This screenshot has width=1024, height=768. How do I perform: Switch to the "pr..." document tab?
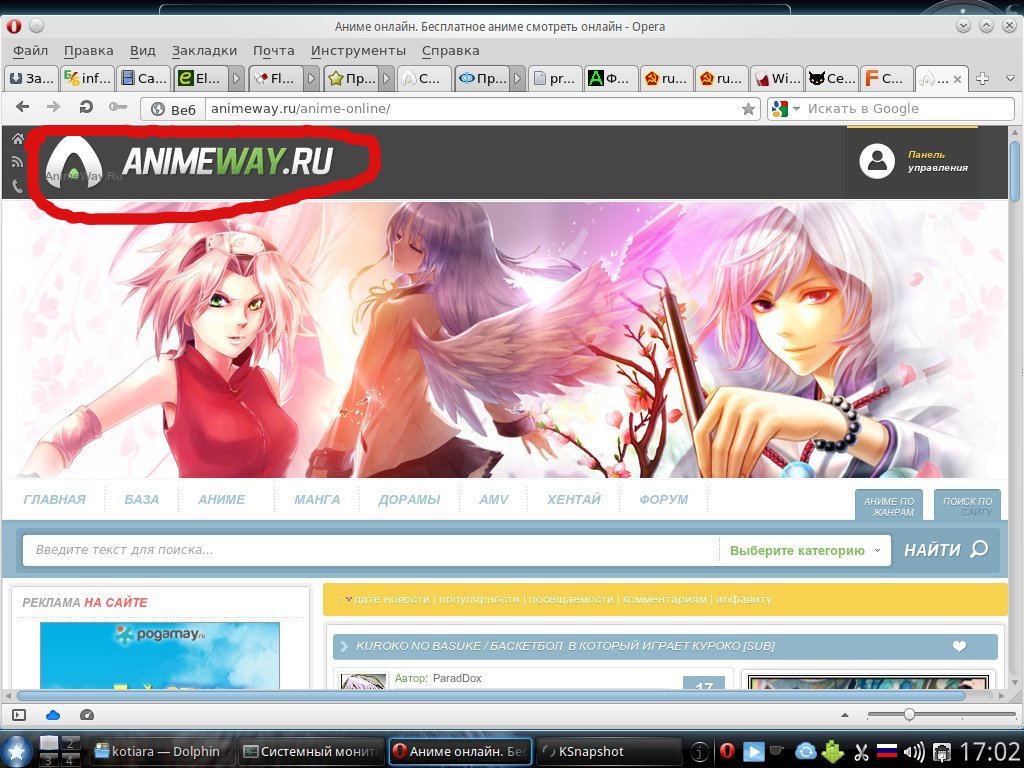click(554, 78)
